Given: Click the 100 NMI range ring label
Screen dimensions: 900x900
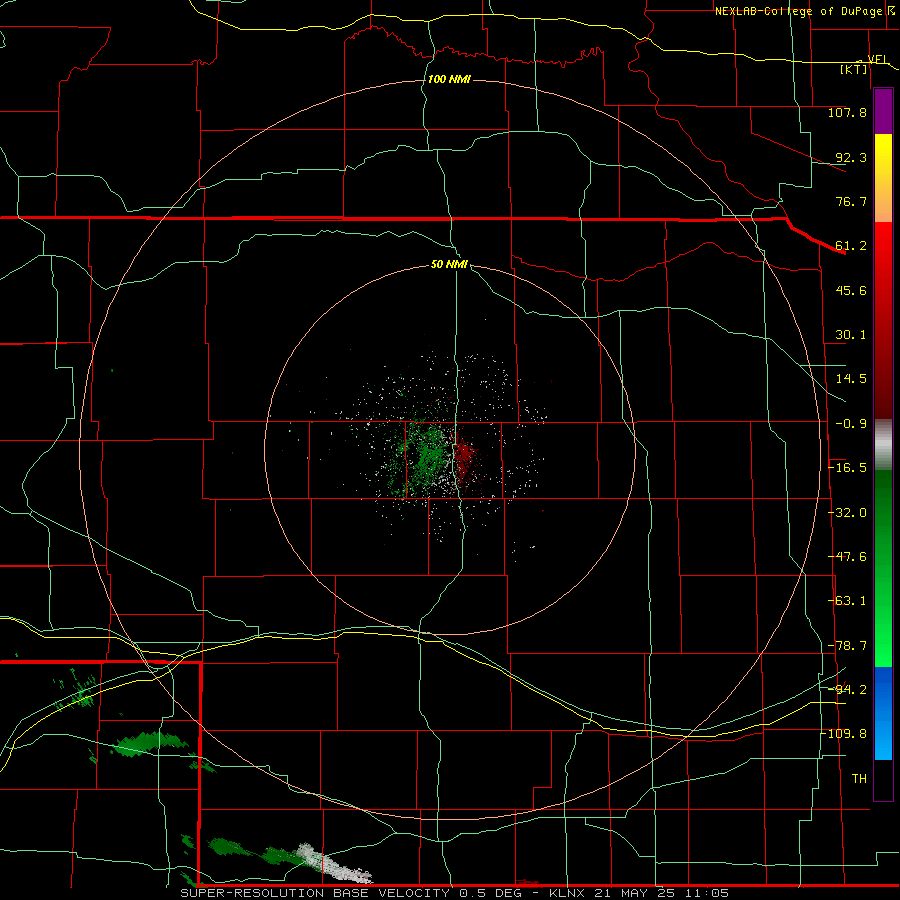Looking at the screenshot, I should tap(449, 79).
